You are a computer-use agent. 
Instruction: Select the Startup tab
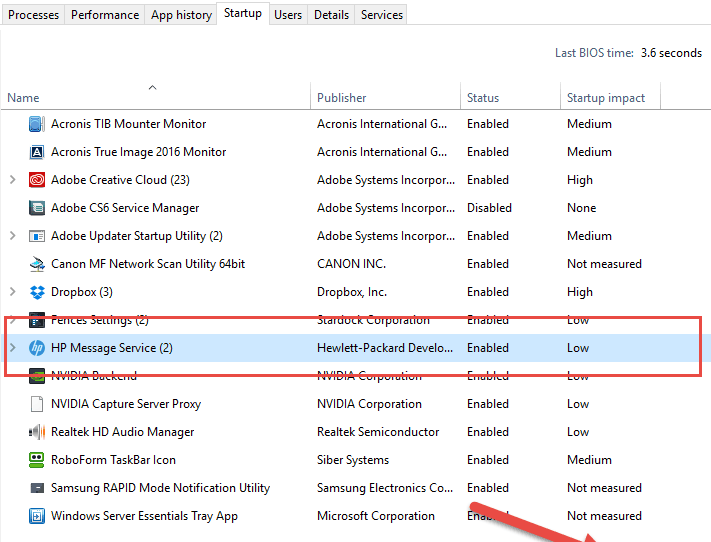(x=243, y=13)
